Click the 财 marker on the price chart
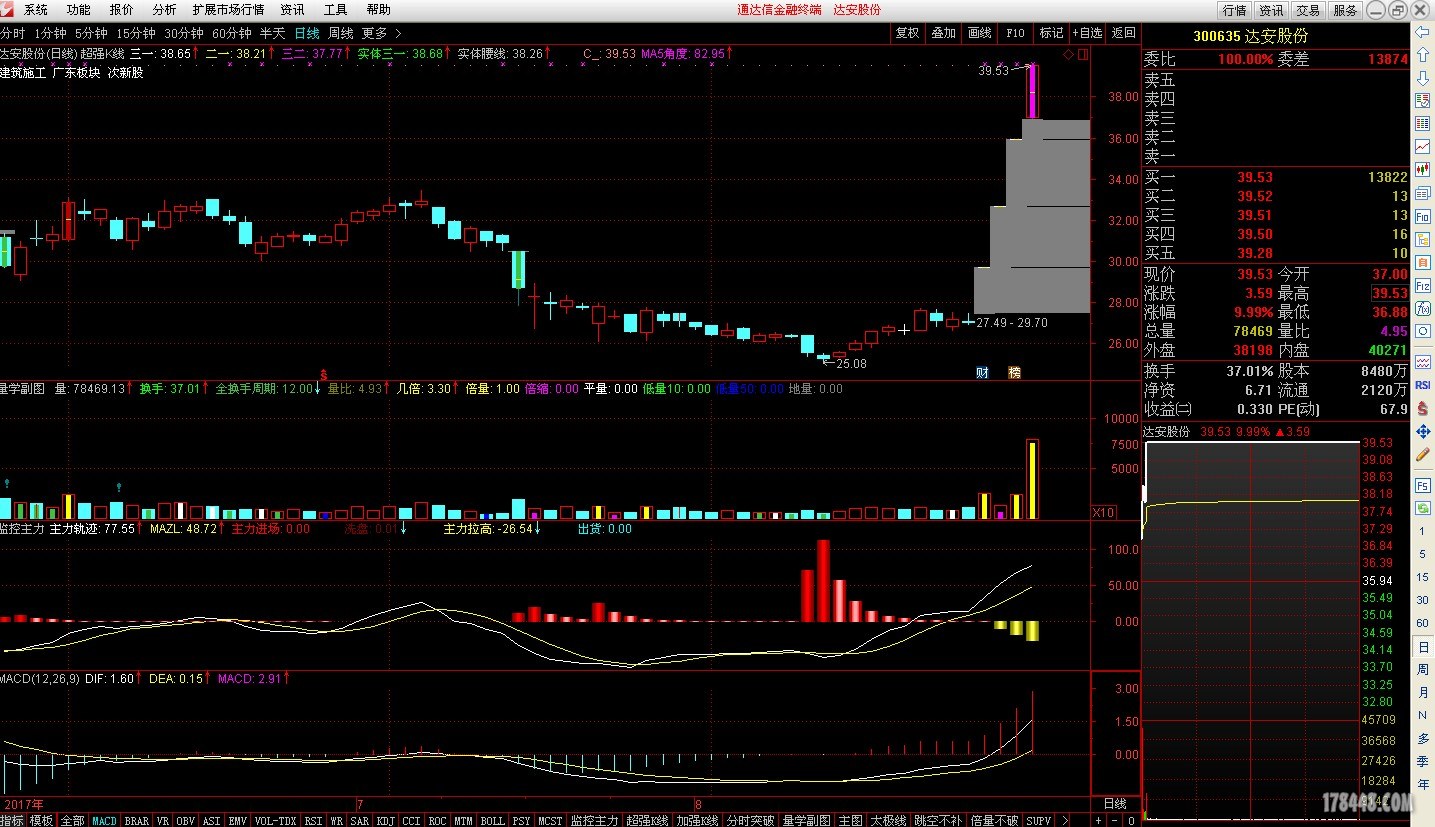1435x827 pixels. coord(982,372)
